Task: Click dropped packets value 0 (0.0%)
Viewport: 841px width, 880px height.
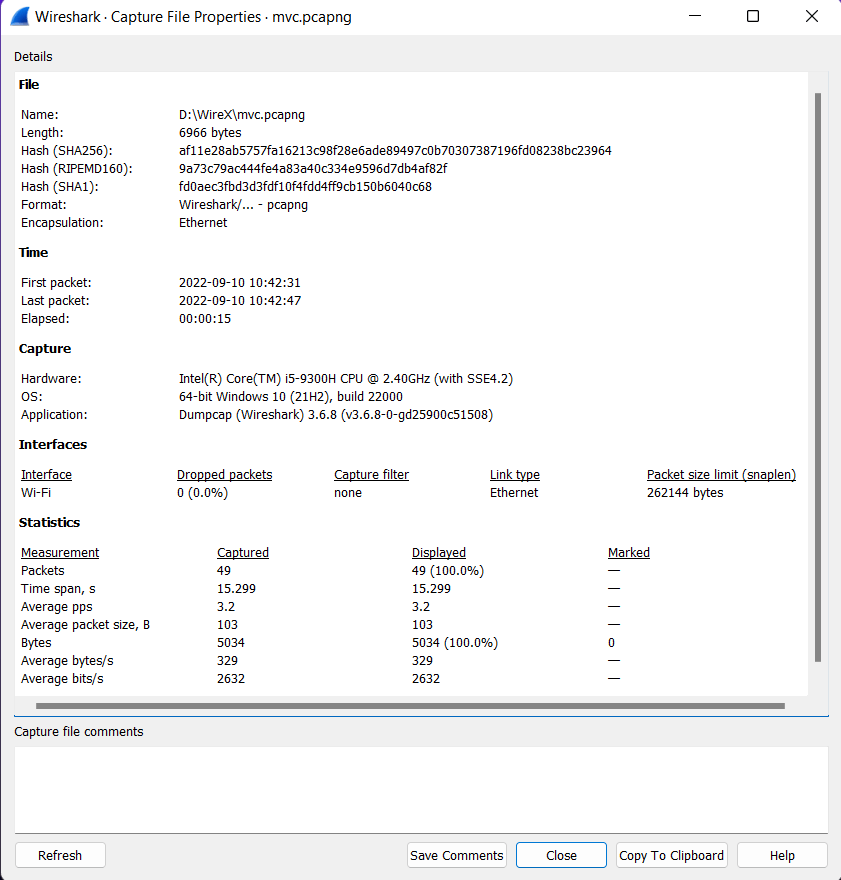Action: [203, 492]
